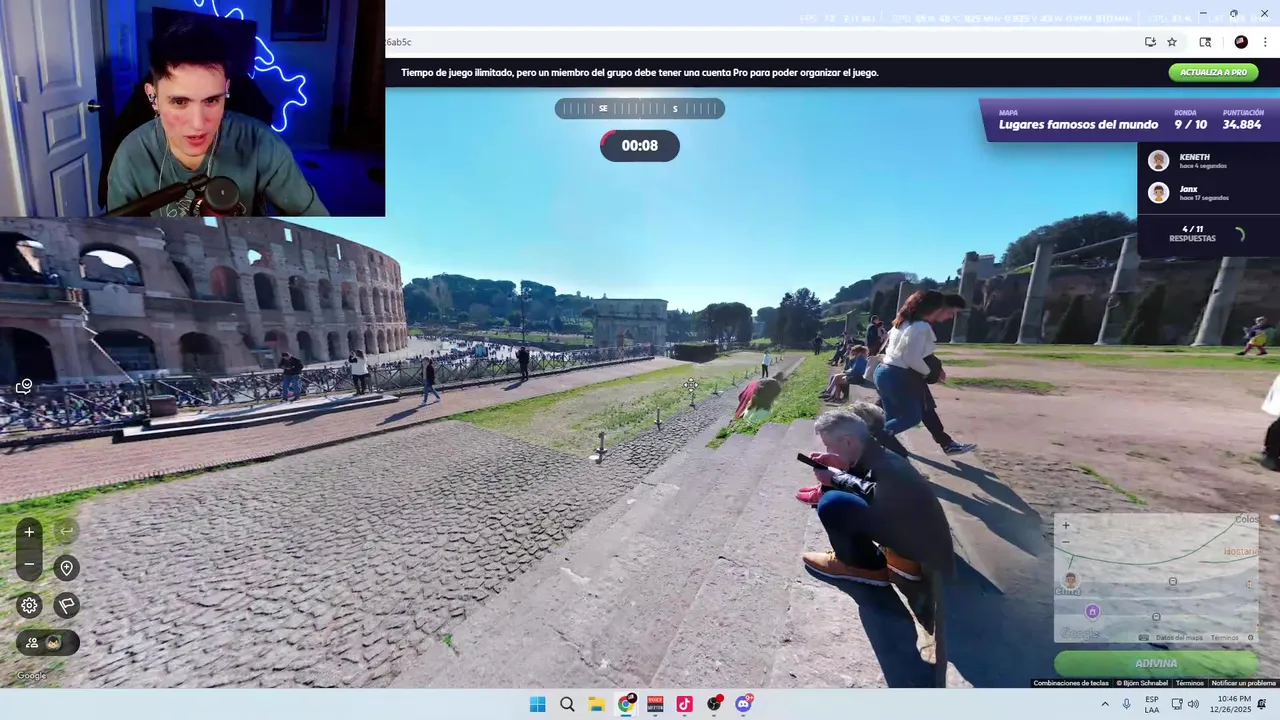The height and width of the screenshot is (720, 1280).
Task: Open Chrome three-dot menu
Action: tap(1265, 42)
